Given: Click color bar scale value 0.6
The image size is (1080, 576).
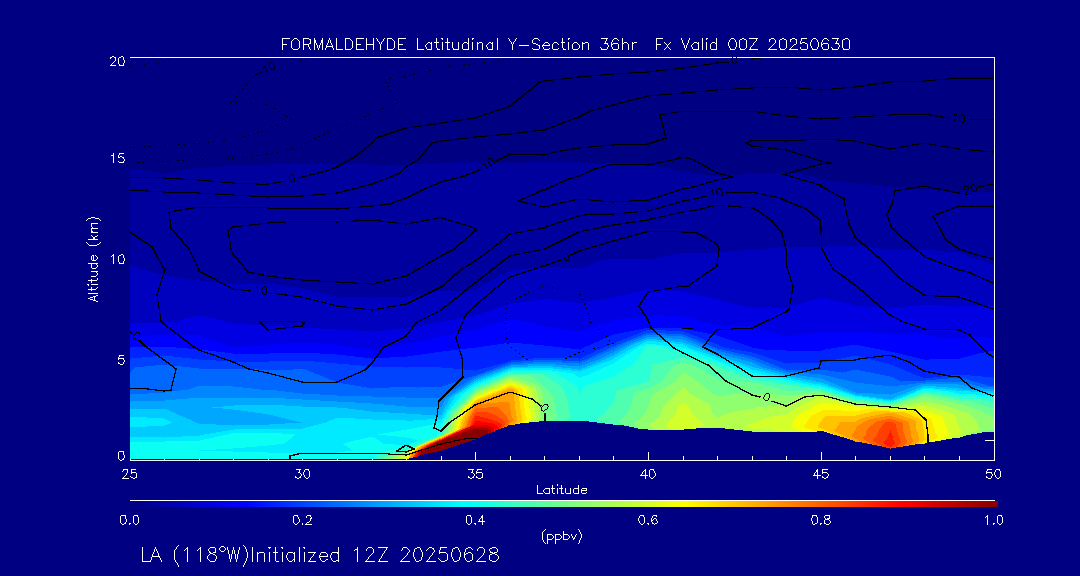Looking at the screenshot, I should [648, 520].
